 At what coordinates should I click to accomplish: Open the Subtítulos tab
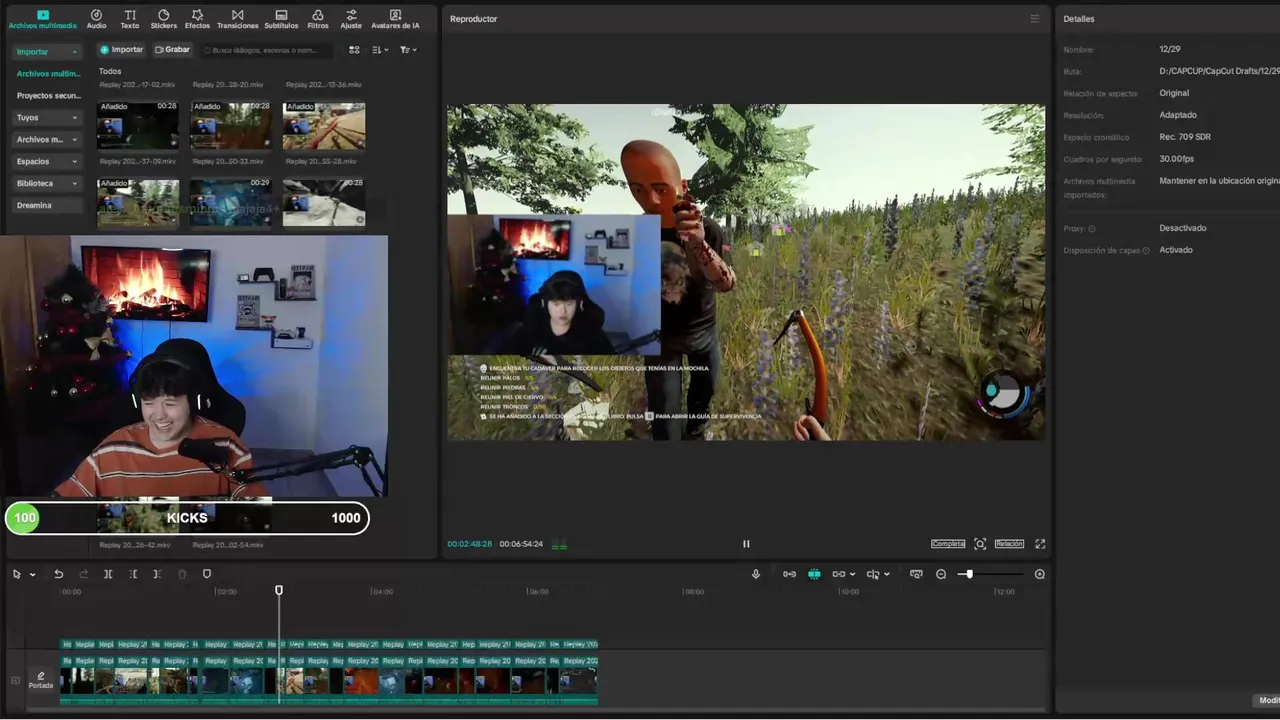click(x=281, y=19)
